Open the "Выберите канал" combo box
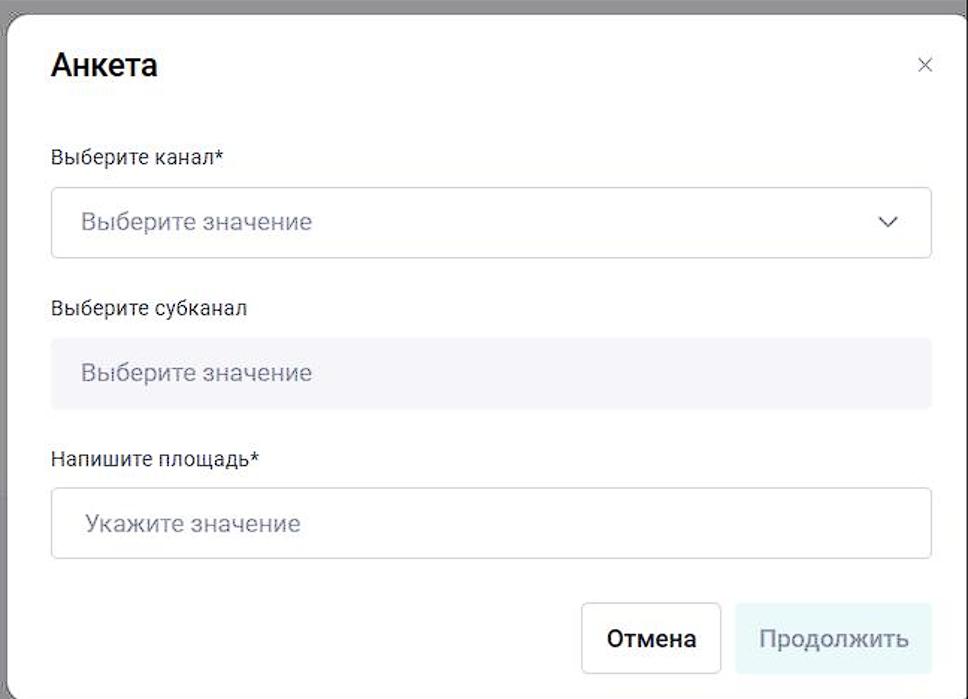The height and width of the screenshot is (699, 968). point(490,222)
